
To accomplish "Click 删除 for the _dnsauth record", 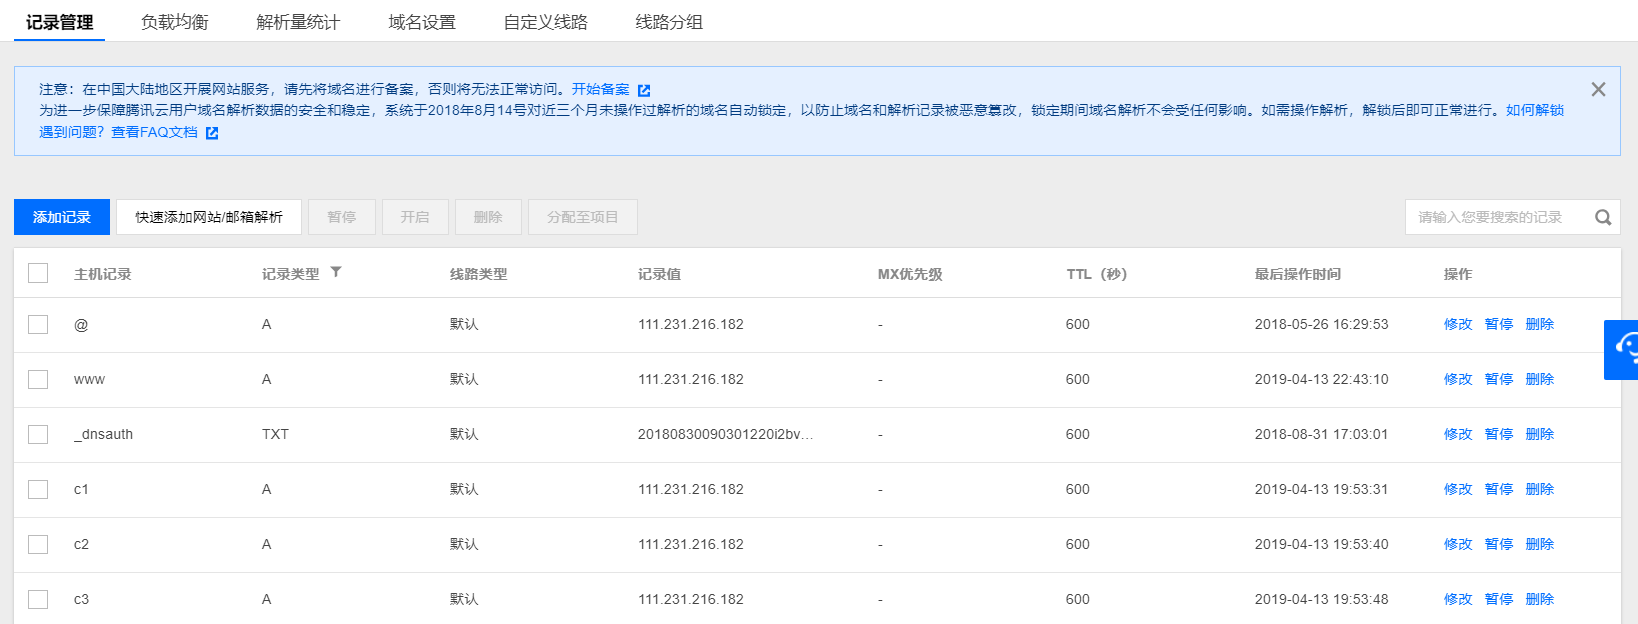I will tap(1540, 434).
